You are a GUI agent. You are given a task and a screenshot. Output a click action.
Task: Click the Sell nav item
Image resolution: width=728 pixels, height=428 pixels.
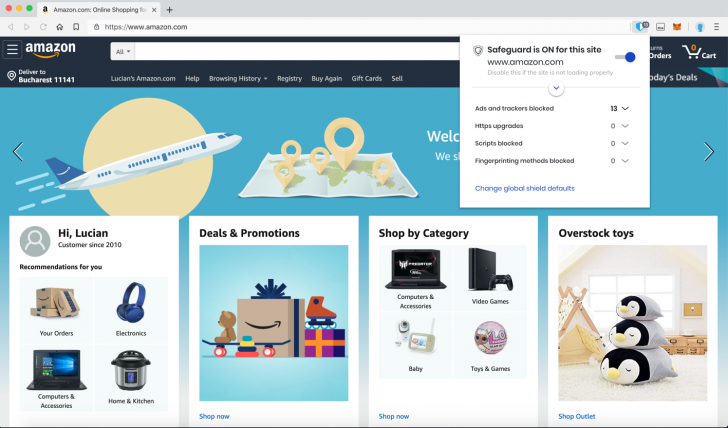(x=397, y=78)
